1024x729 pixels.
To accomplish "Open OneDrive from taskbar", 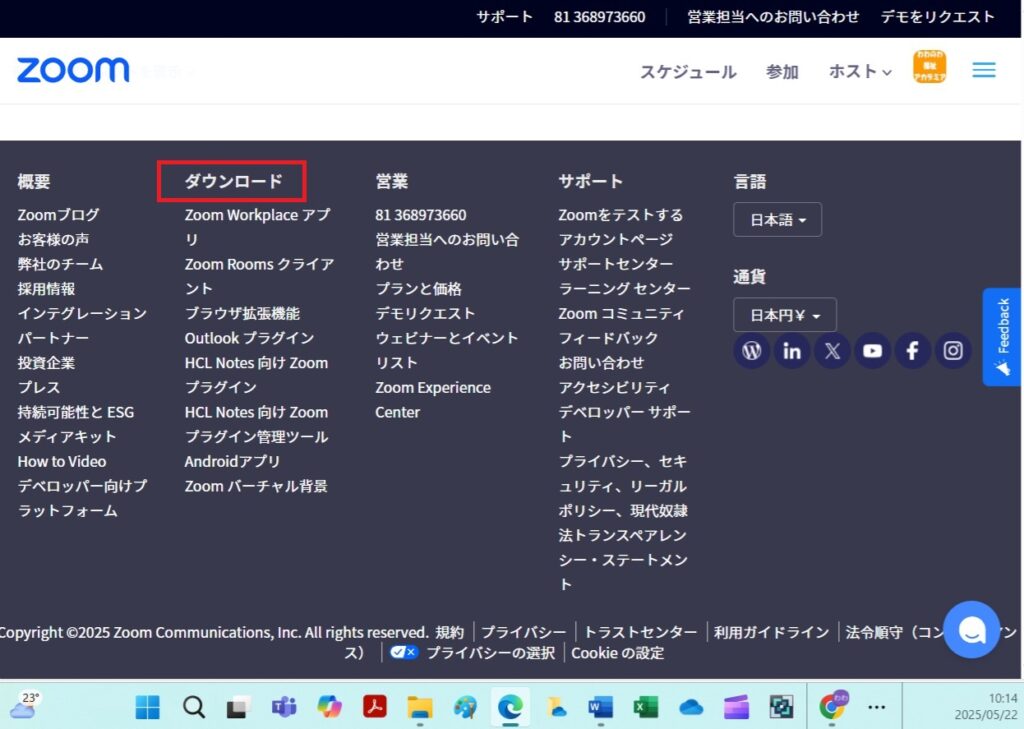I will (x=691, y=707).
